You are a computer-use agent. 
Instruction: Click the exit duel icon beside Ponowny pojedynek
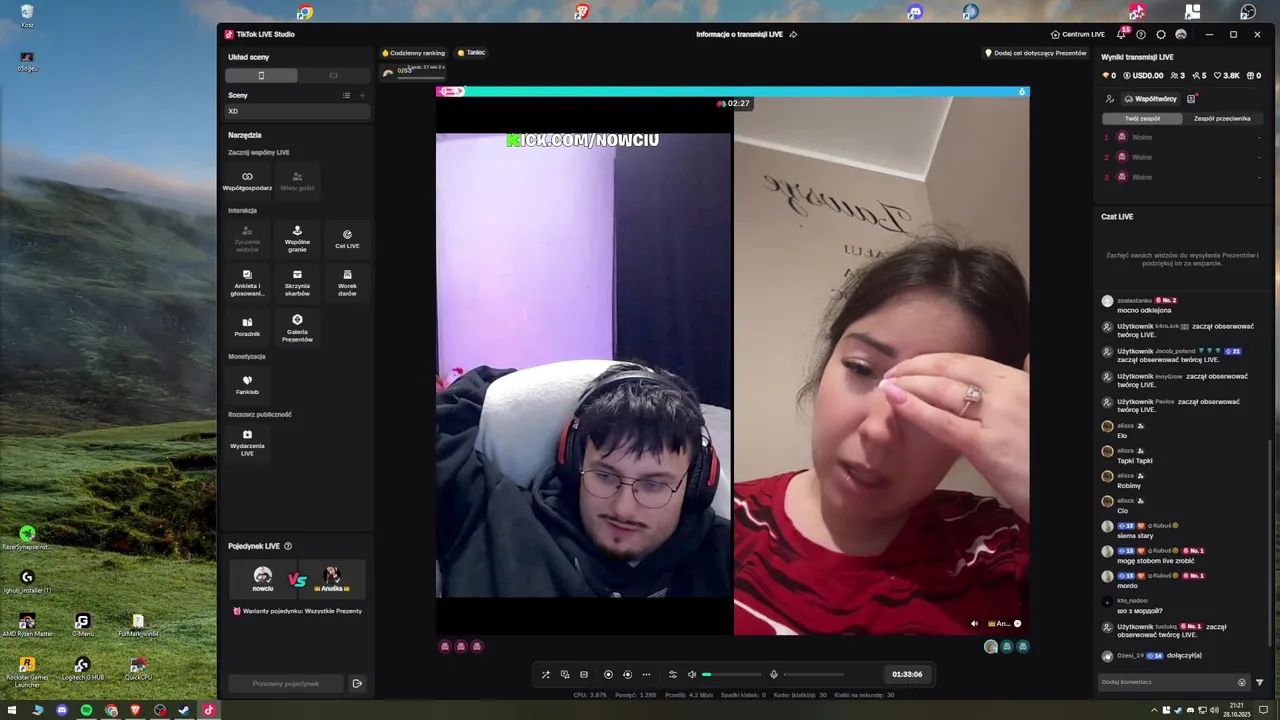[x=357, y=683]
